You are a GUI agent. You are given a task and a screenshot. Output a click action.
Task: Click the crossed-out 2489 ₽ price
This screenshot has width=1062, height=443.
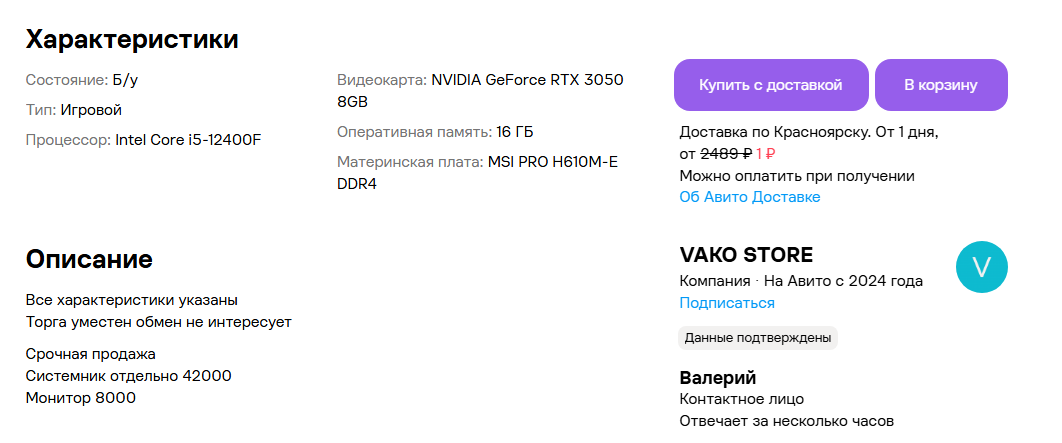[726, 154]
